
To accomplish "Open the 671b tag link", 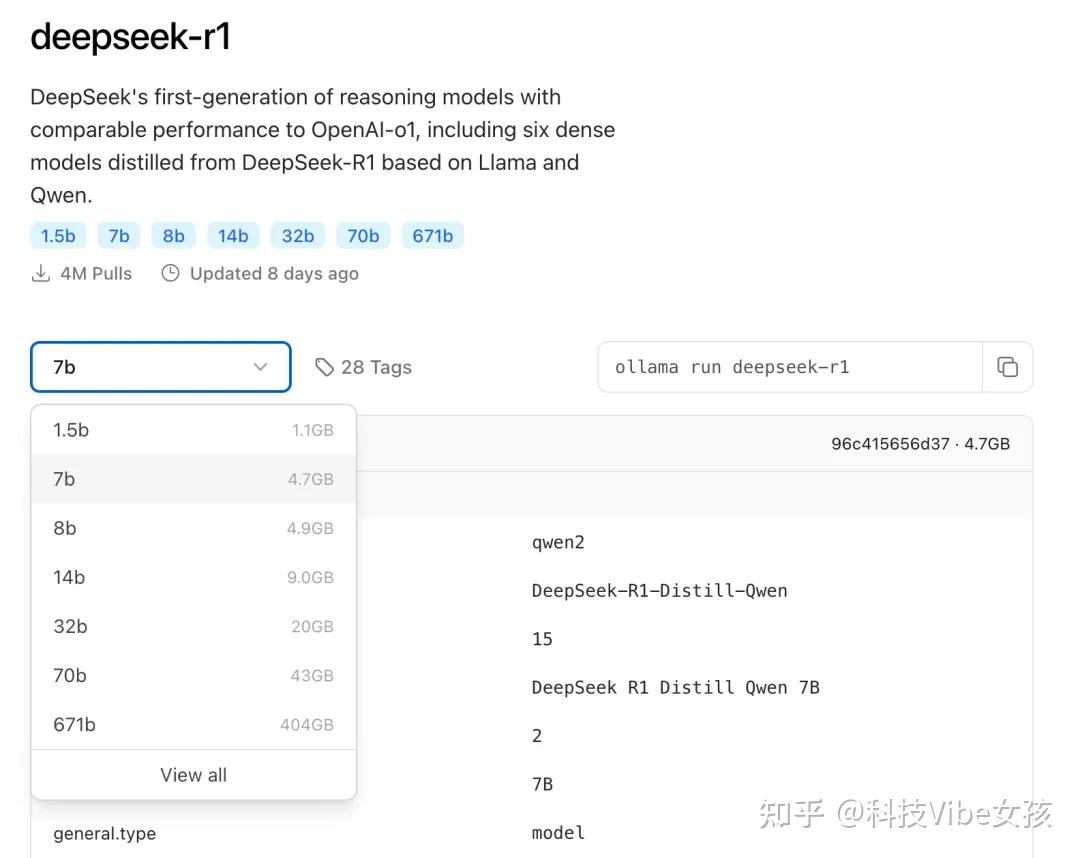I will click(432, 235).
